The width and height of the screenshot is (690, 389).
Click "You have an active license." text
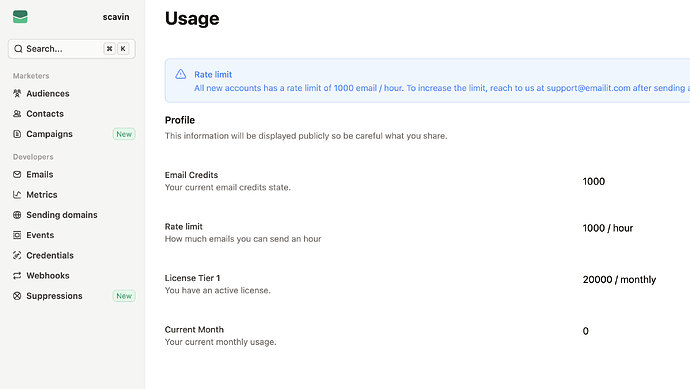point(217,290)
